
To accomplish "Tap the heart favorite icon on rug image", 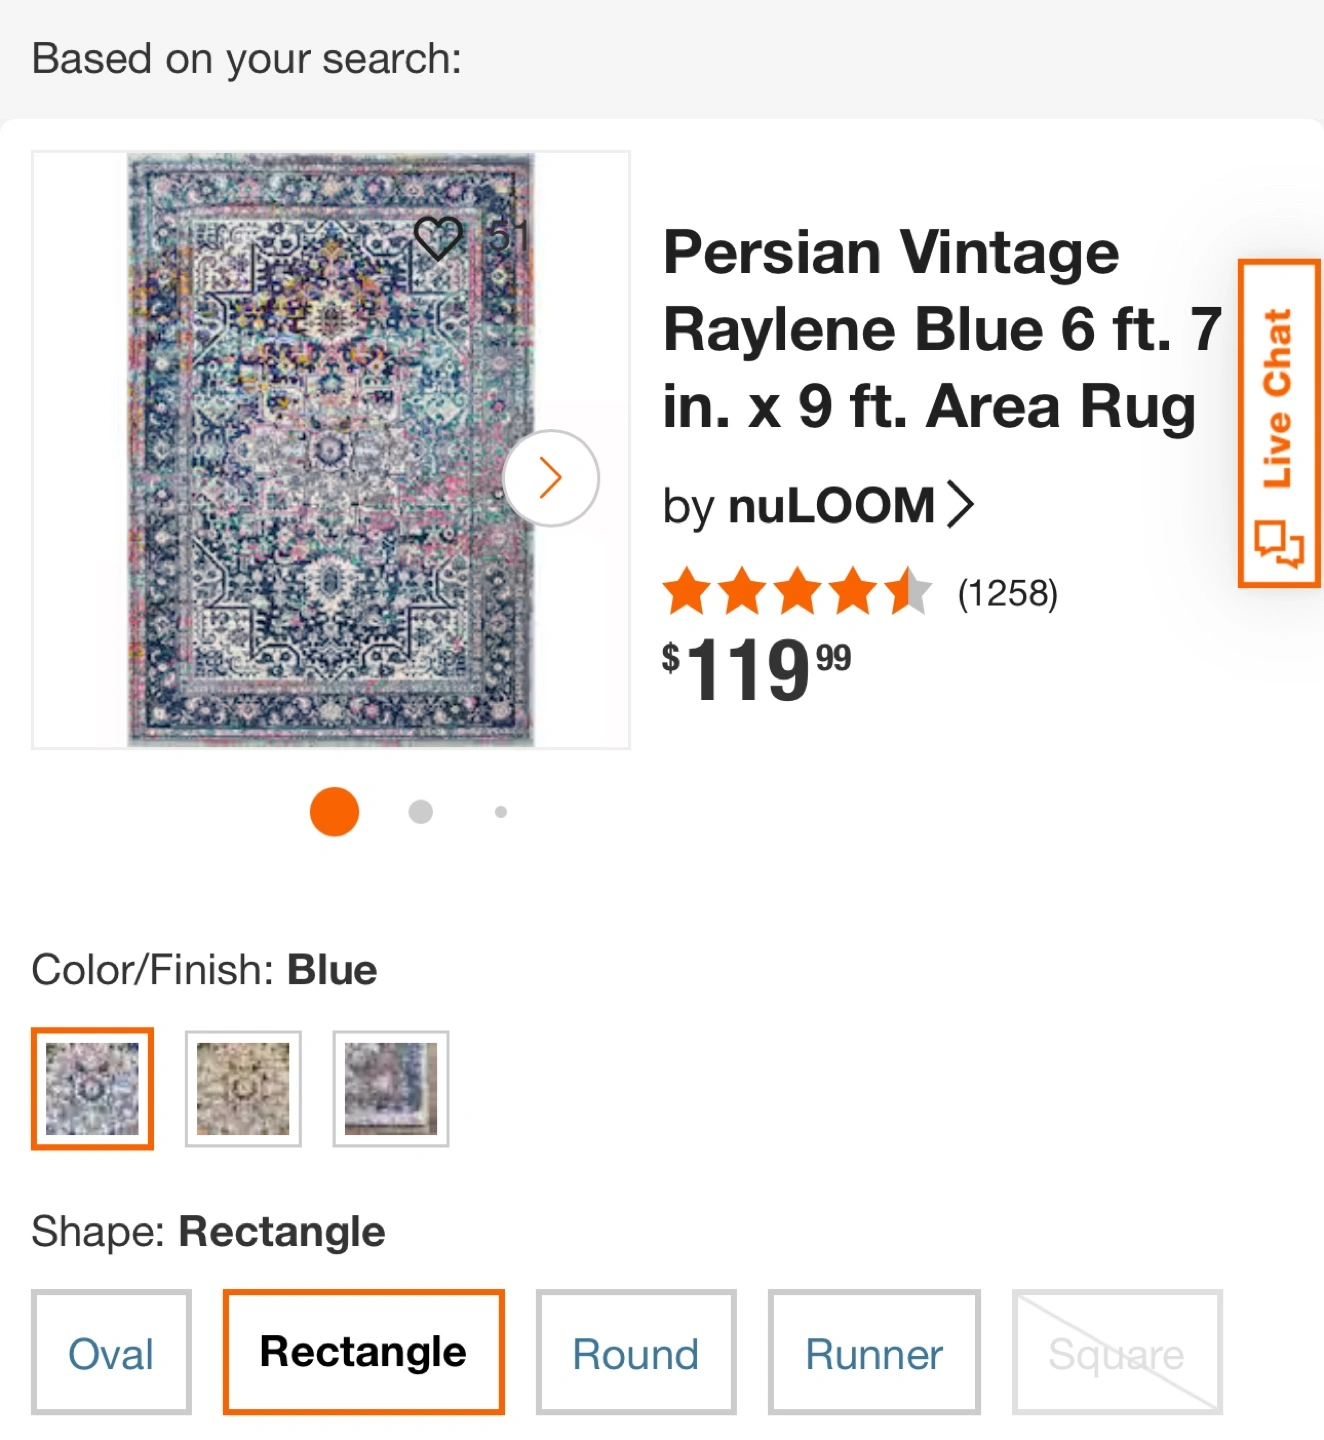I will [x=438, y=238].
